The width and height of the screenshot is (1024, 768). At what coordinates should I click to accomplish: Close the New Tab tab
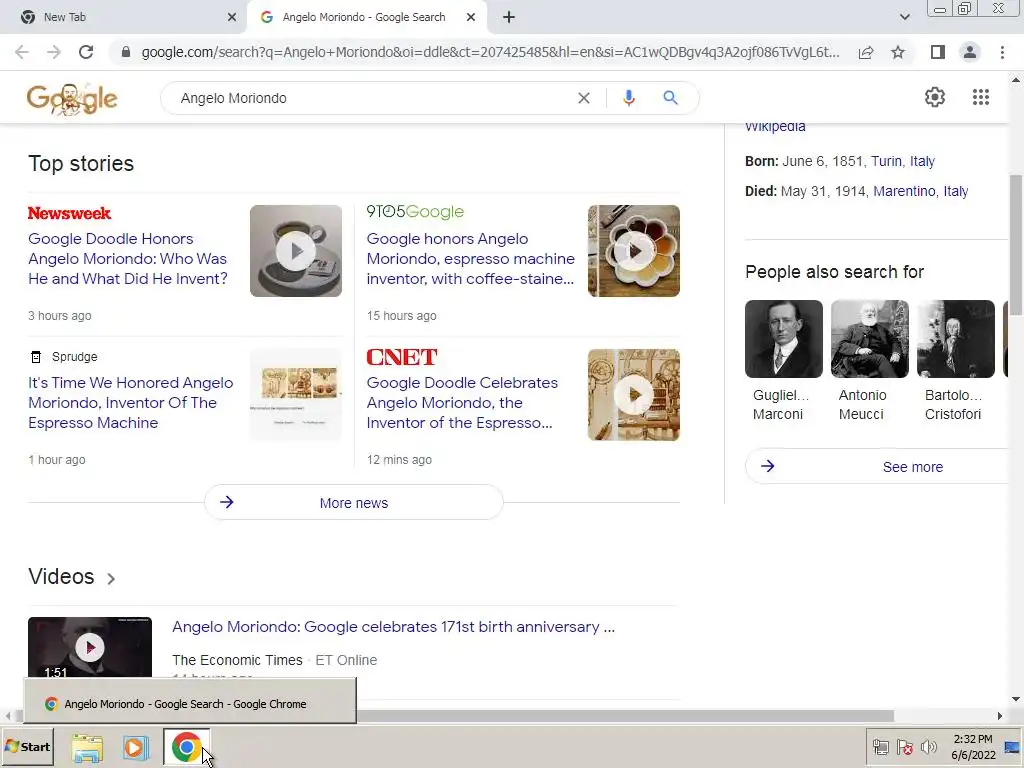pos(232,17)
